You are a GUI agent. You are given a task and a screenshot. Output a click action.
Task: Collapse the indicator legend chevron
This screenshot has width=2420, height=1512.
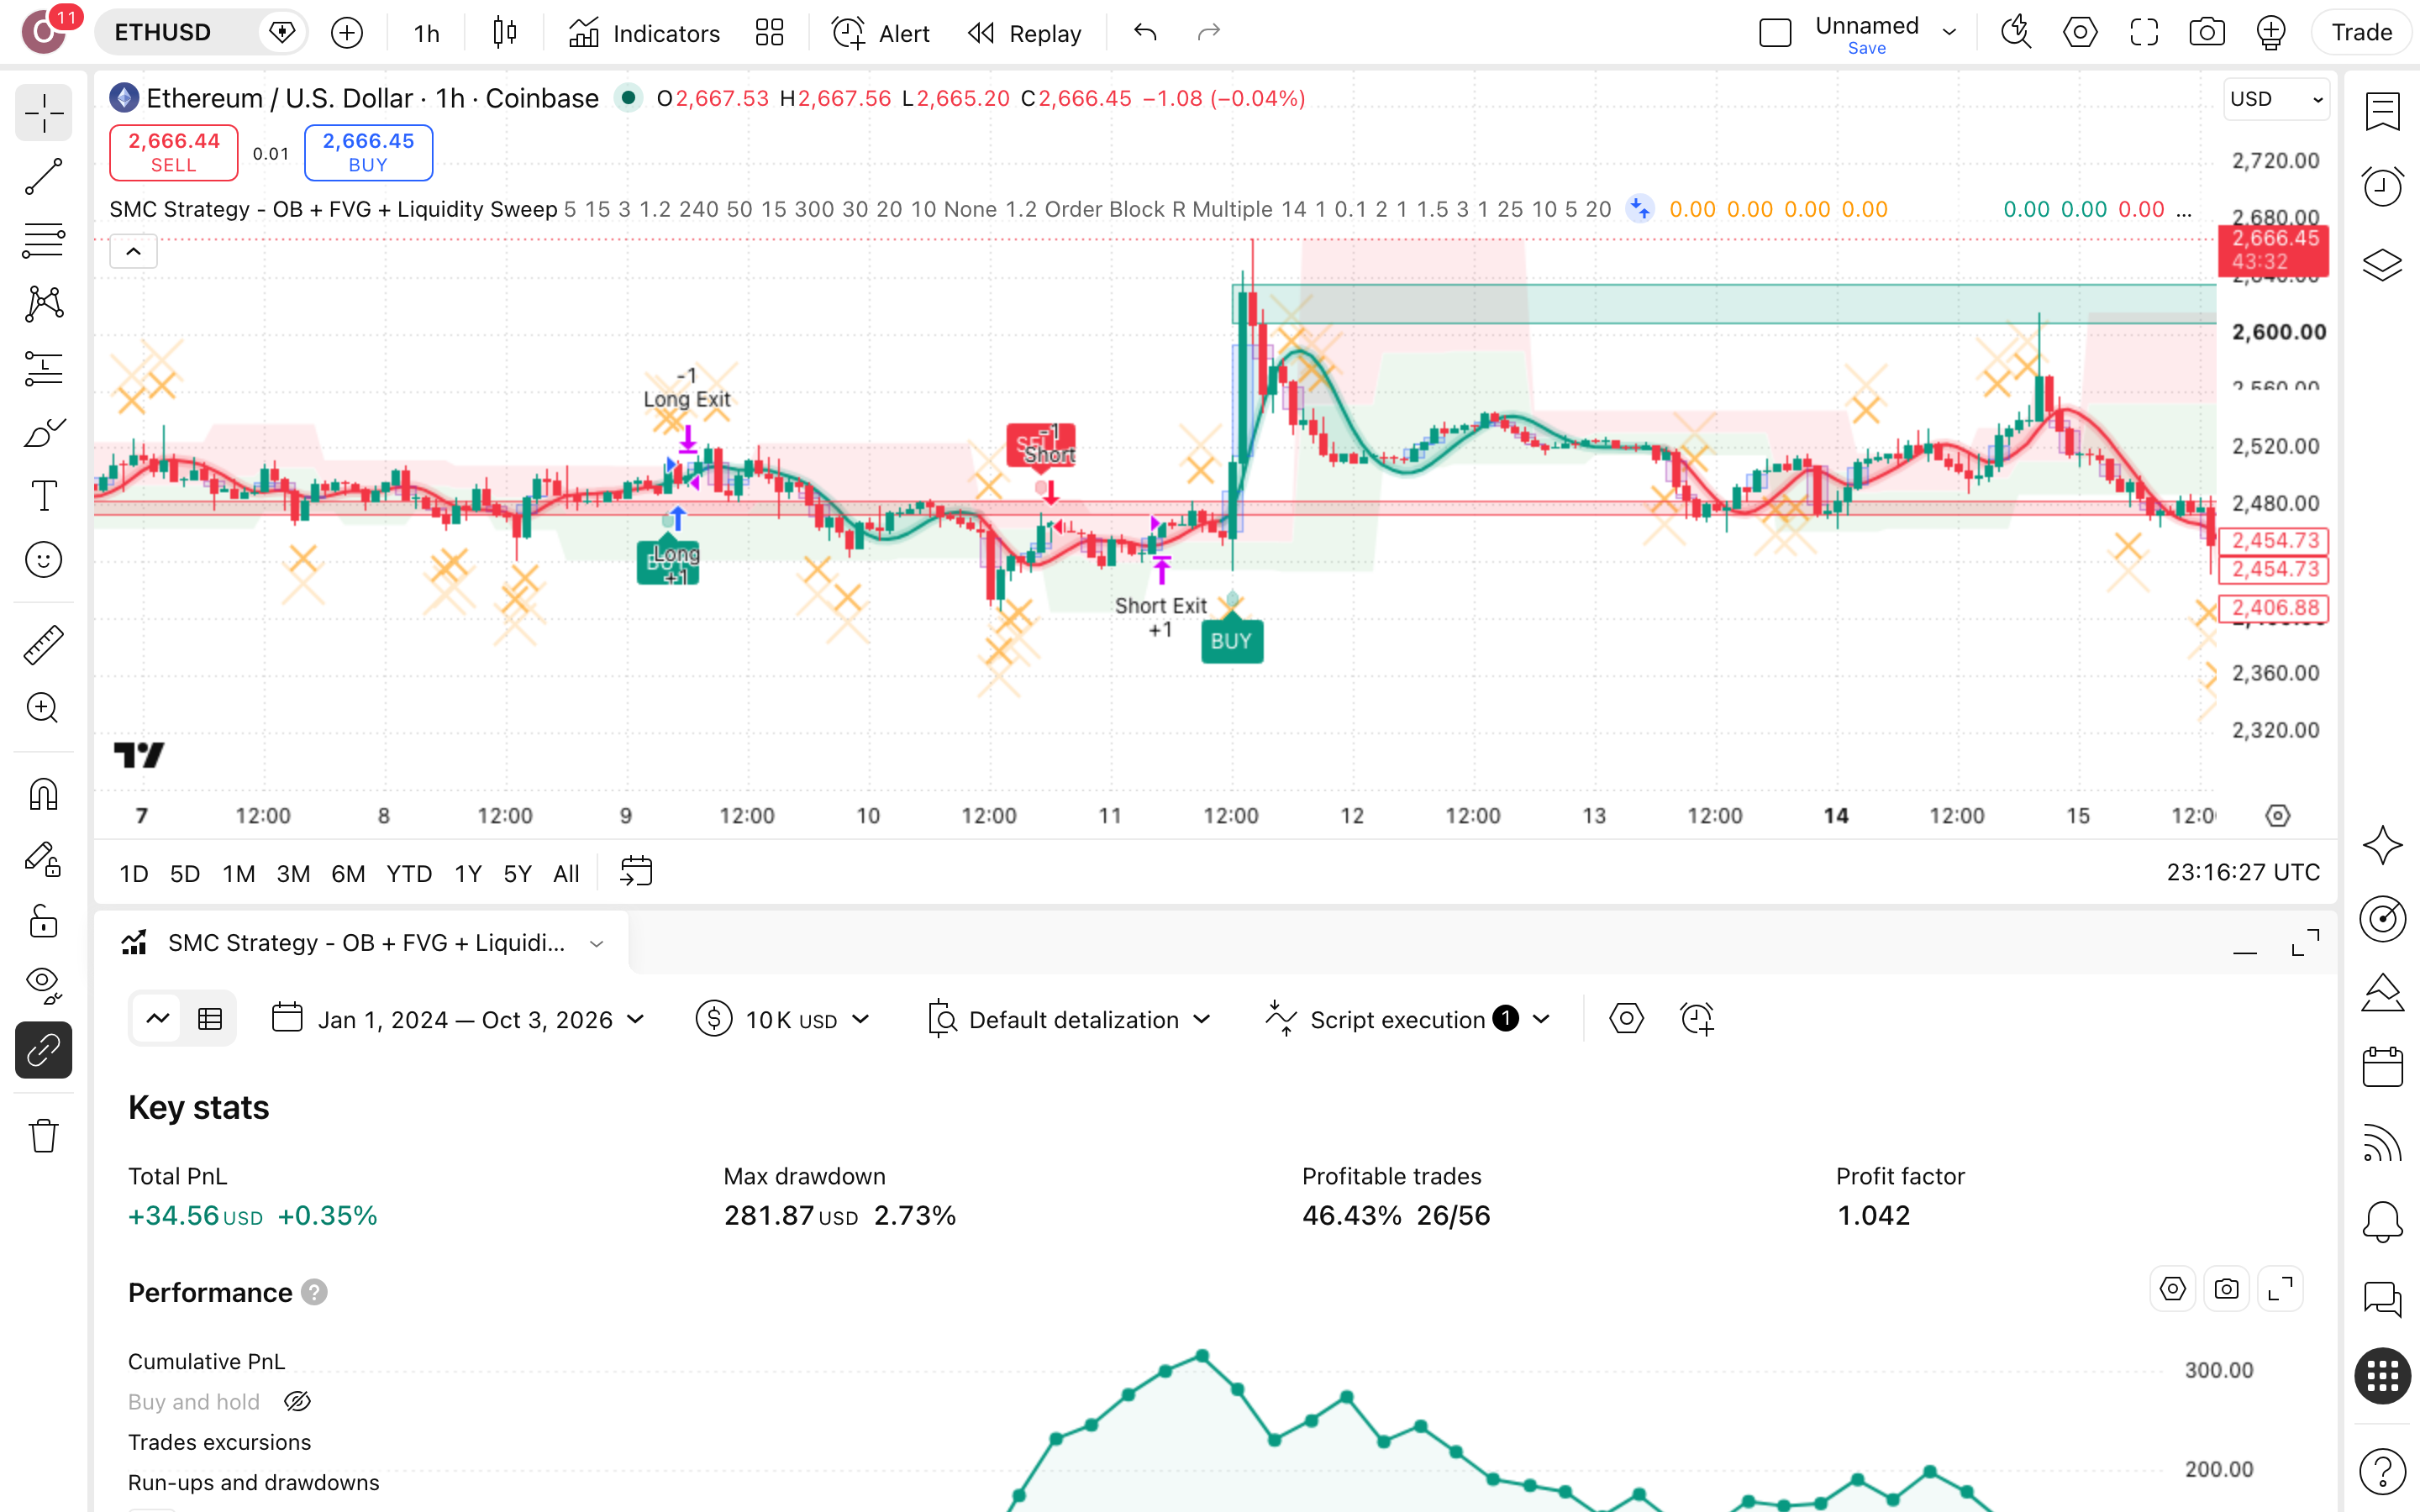click(x=133, y=251)
